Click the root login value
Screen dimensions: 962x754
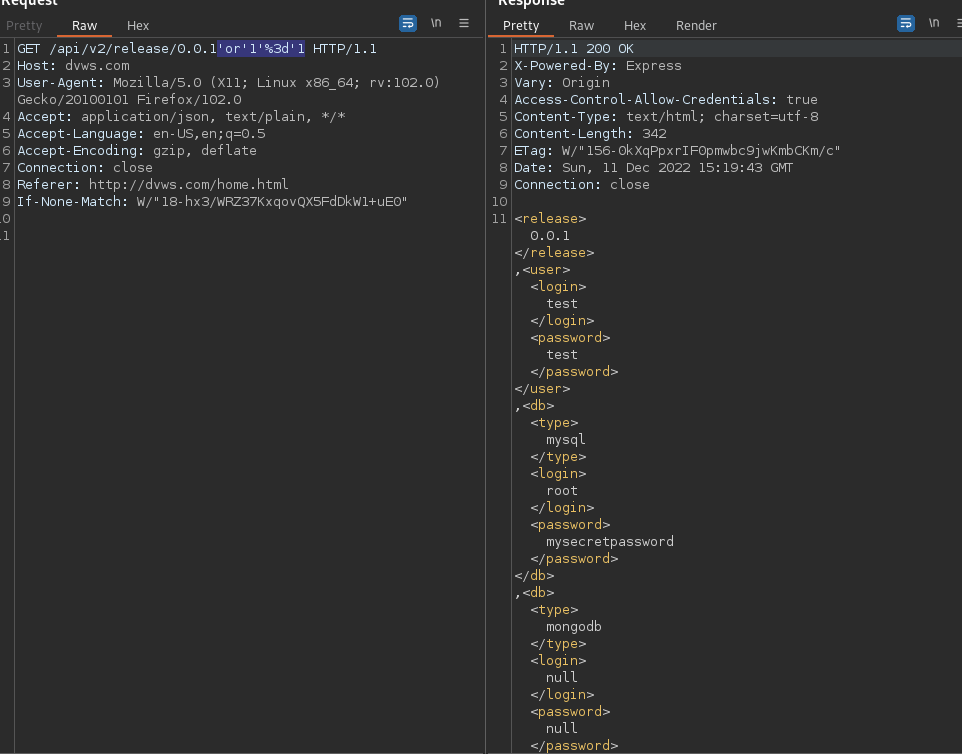coord(562,491)
